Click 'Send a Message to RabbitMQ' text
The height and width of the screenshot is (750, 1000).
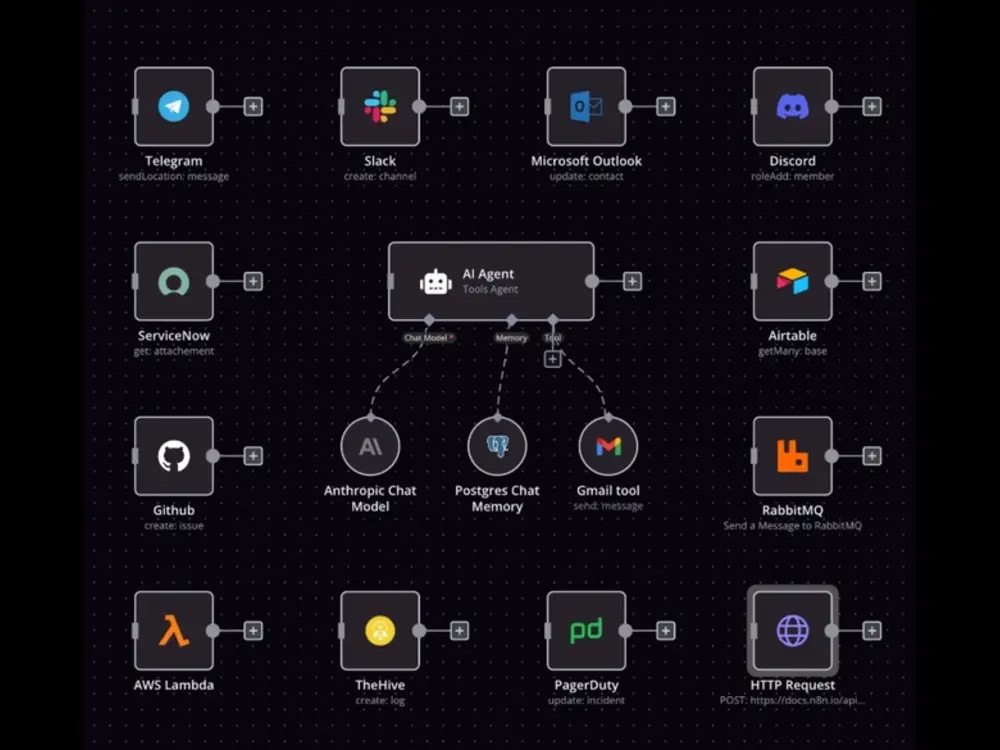(x=793, y=526)
